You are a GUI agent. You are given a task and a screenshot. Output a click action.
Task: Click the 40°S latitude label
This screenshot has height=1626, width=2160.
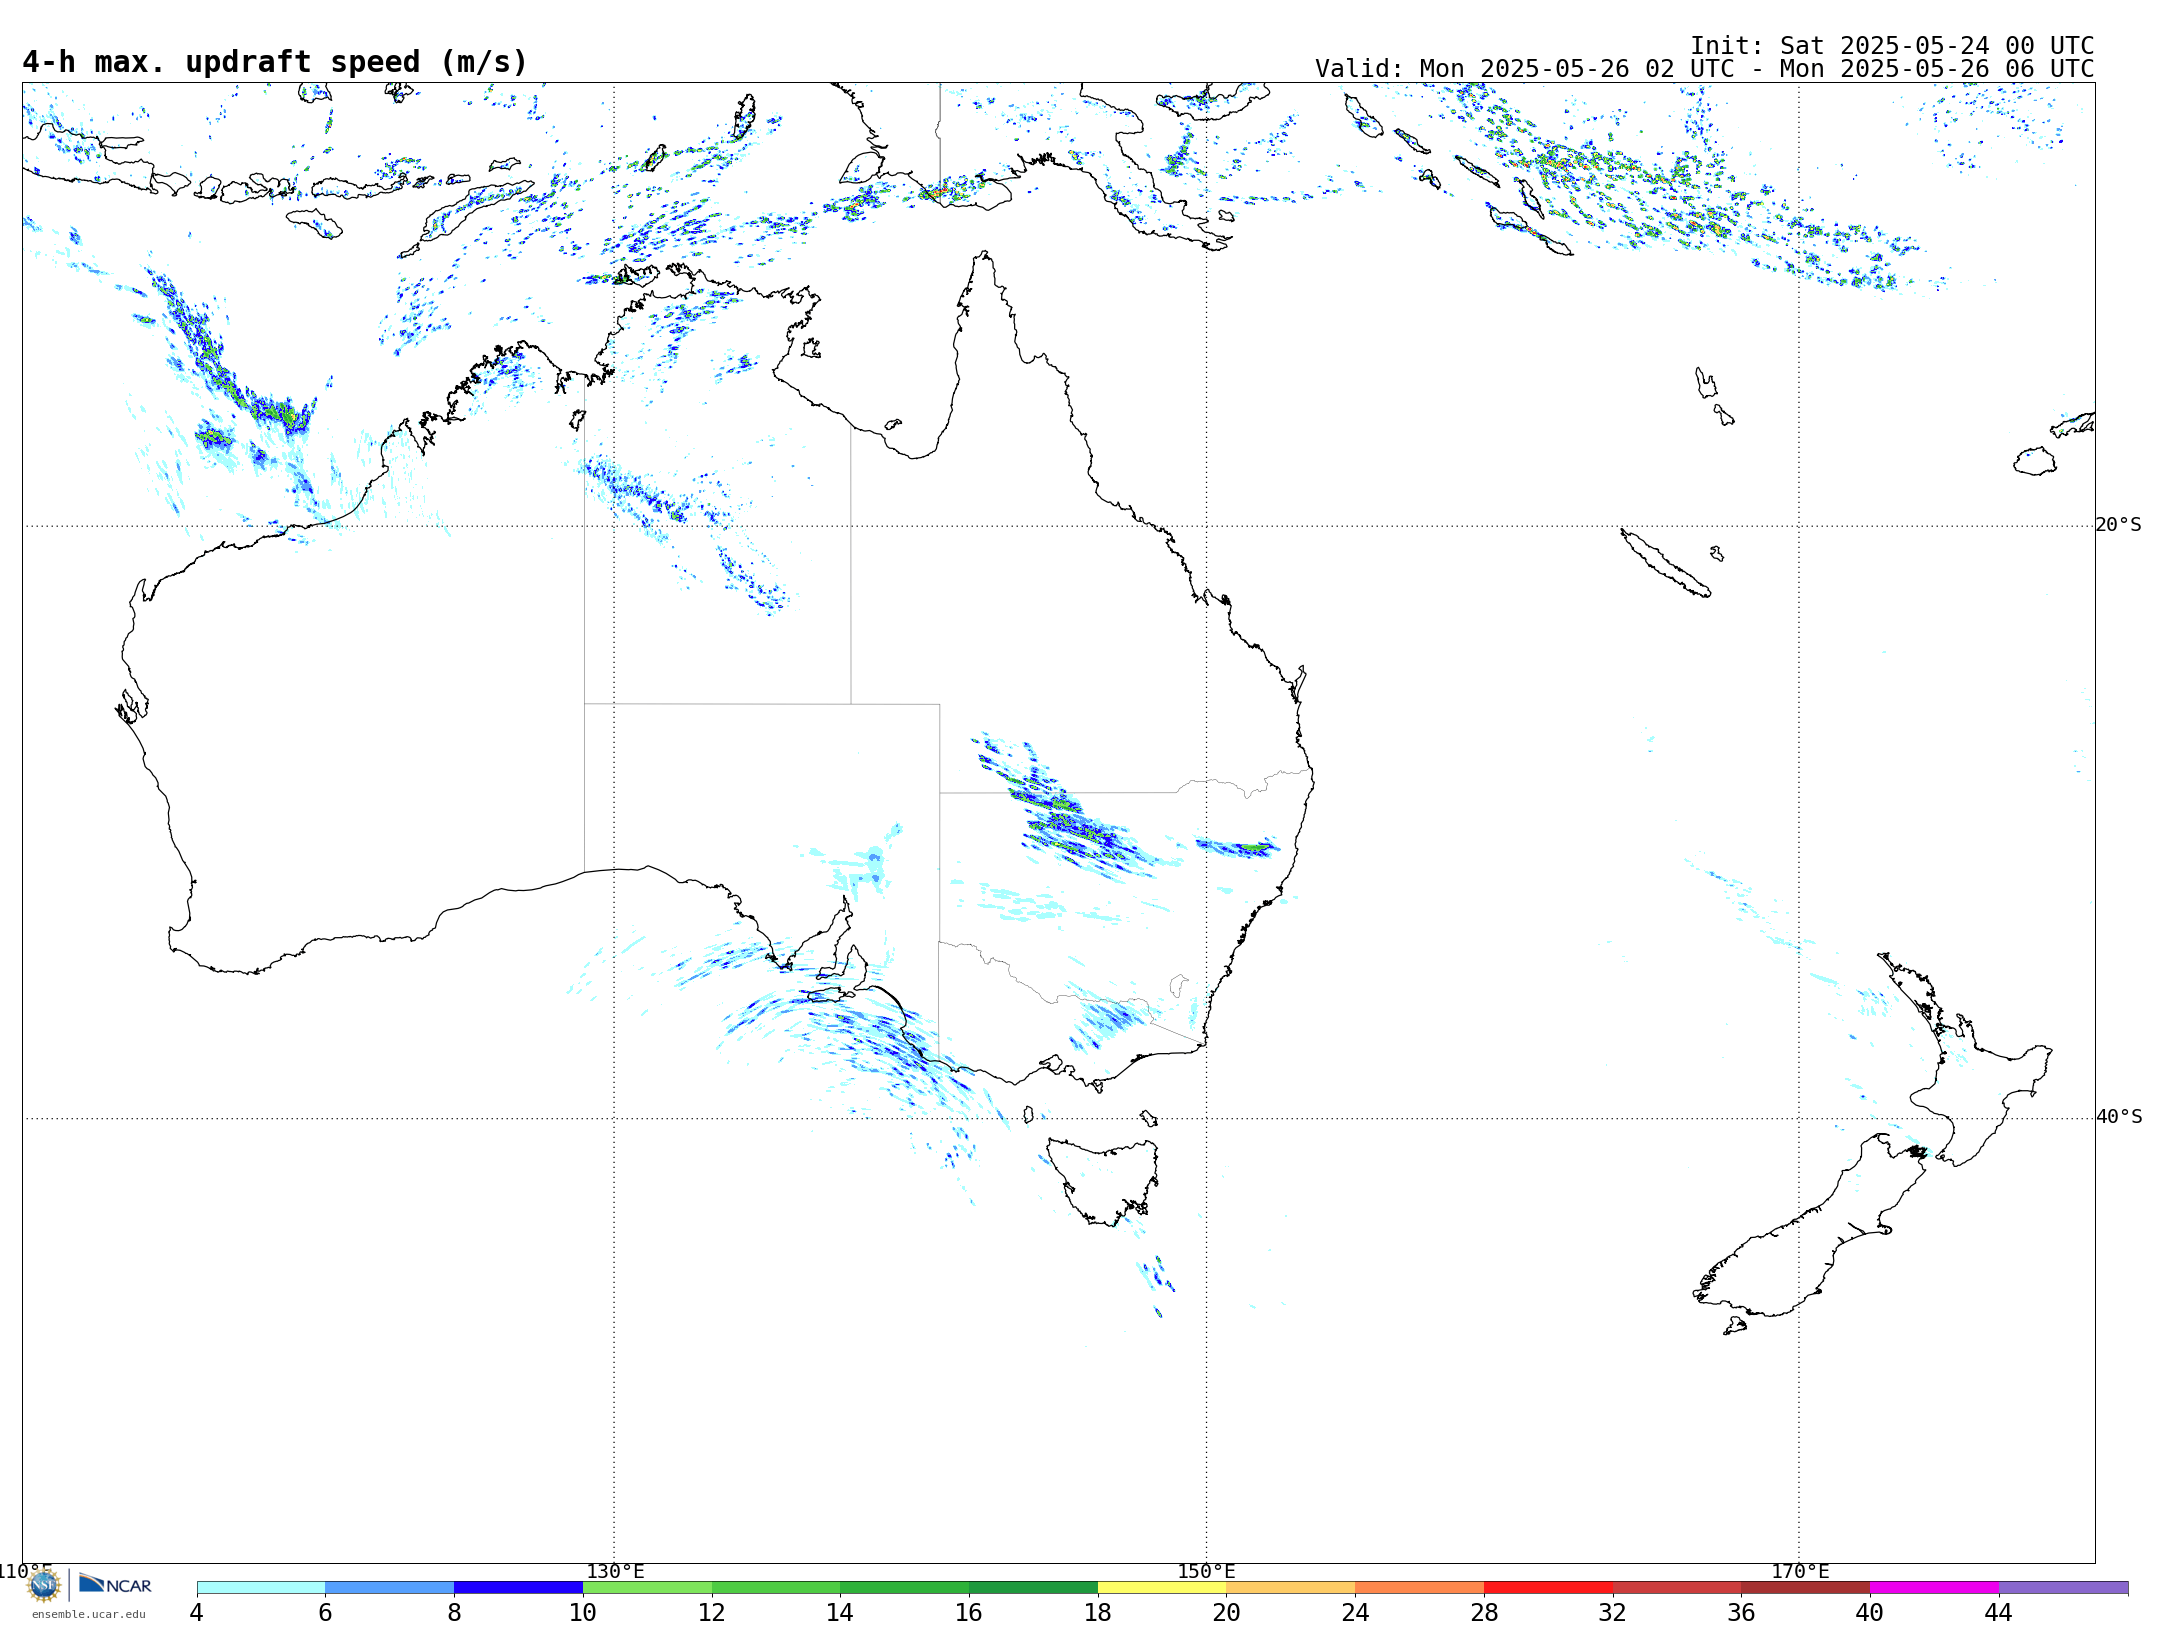pos(2119,1117)
